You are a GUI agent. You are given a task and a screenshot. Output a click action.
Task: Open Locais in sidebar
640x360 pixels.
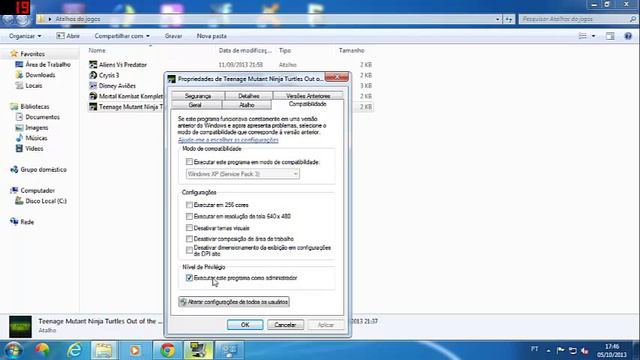33,85
